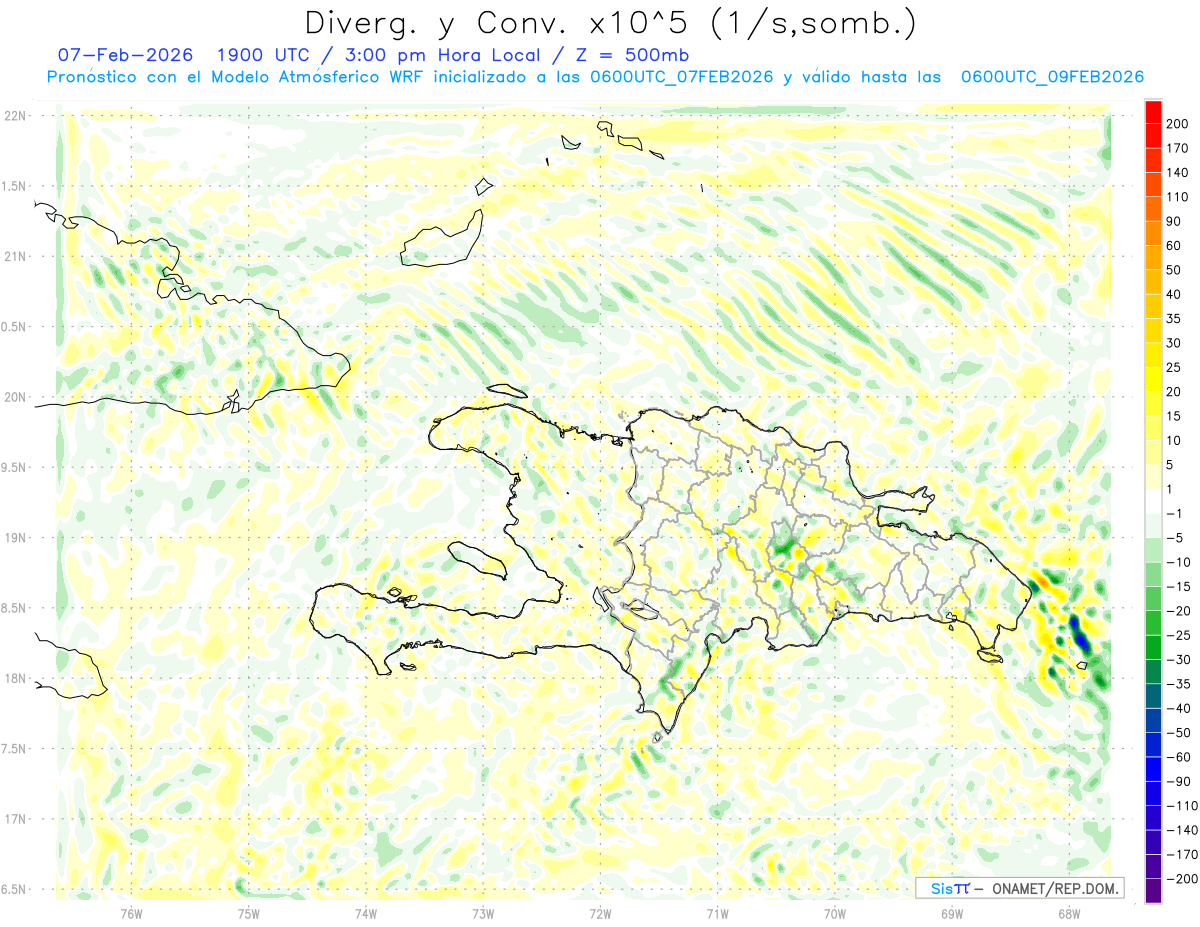Click the '70W' longitude label
Image resolution: width=1200 pixels, height=927 pixels.
click(x=834, y=913)
